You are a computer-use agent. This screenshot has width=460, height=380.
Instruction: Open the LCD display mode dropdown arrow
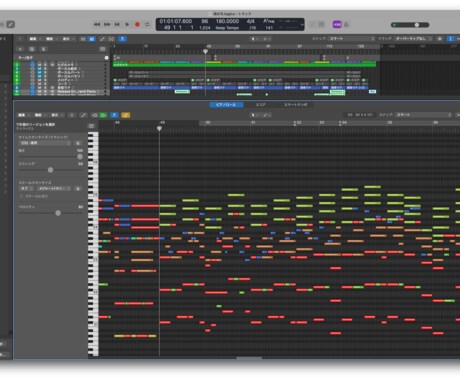pyautogui.click(x=302, y=24)
